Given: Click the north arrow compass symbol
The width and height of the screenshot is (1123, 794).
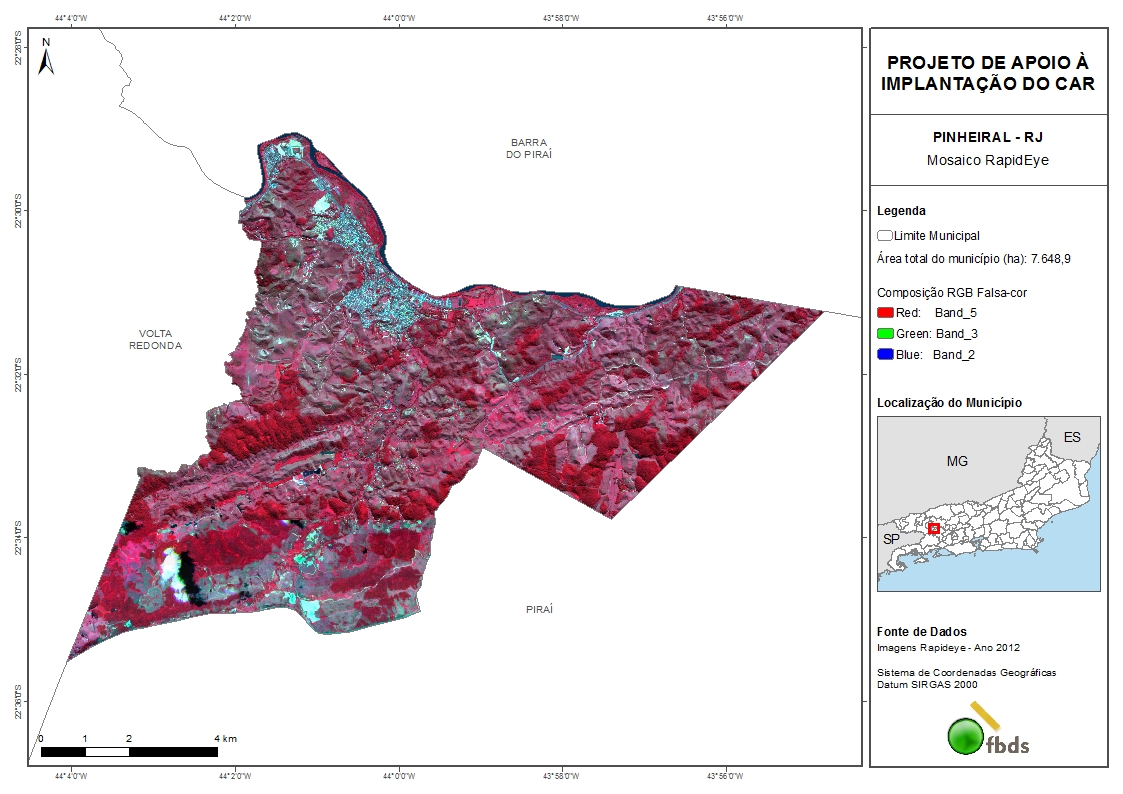Looking at the screenshot, I should (x=46, y=58).
